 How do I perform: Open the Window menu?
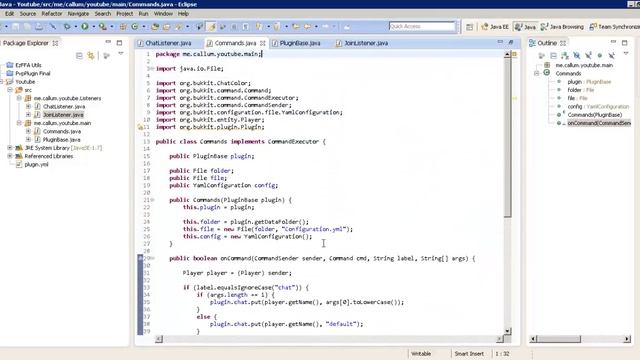(163, 13)
